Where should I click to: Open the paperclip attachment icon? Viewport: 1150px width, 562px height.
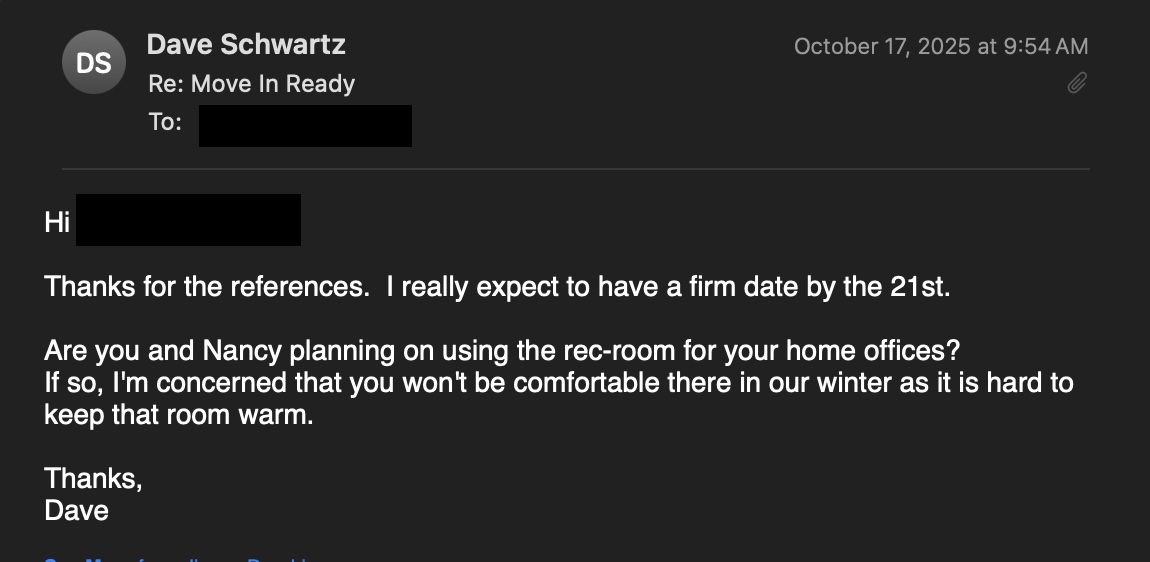point(1077,83)
